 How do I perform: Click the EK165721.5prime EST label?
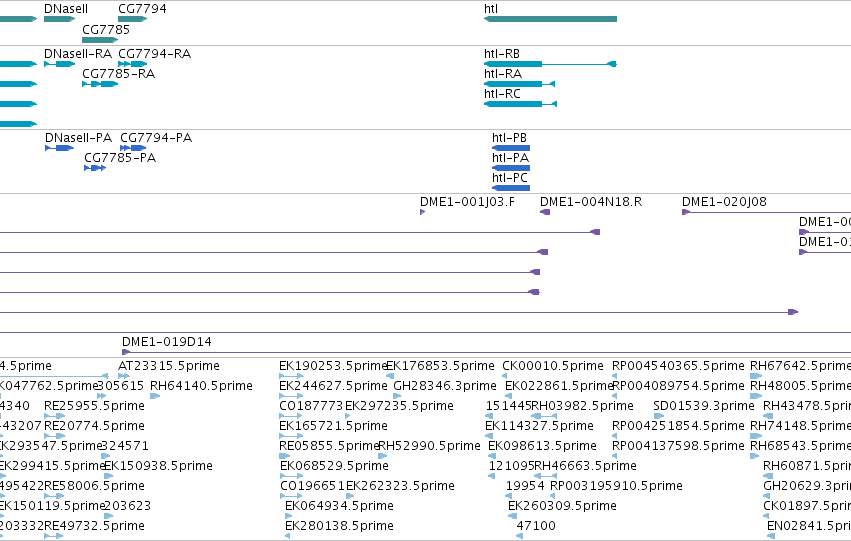(x=333, y=426)
